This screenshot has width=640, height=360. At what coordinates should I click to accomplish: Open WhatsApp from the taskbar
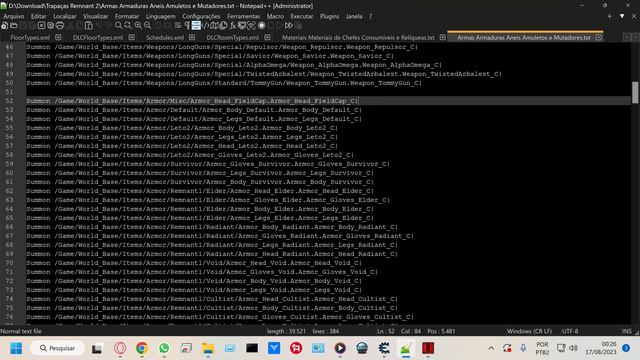click(x=164, y=348)
